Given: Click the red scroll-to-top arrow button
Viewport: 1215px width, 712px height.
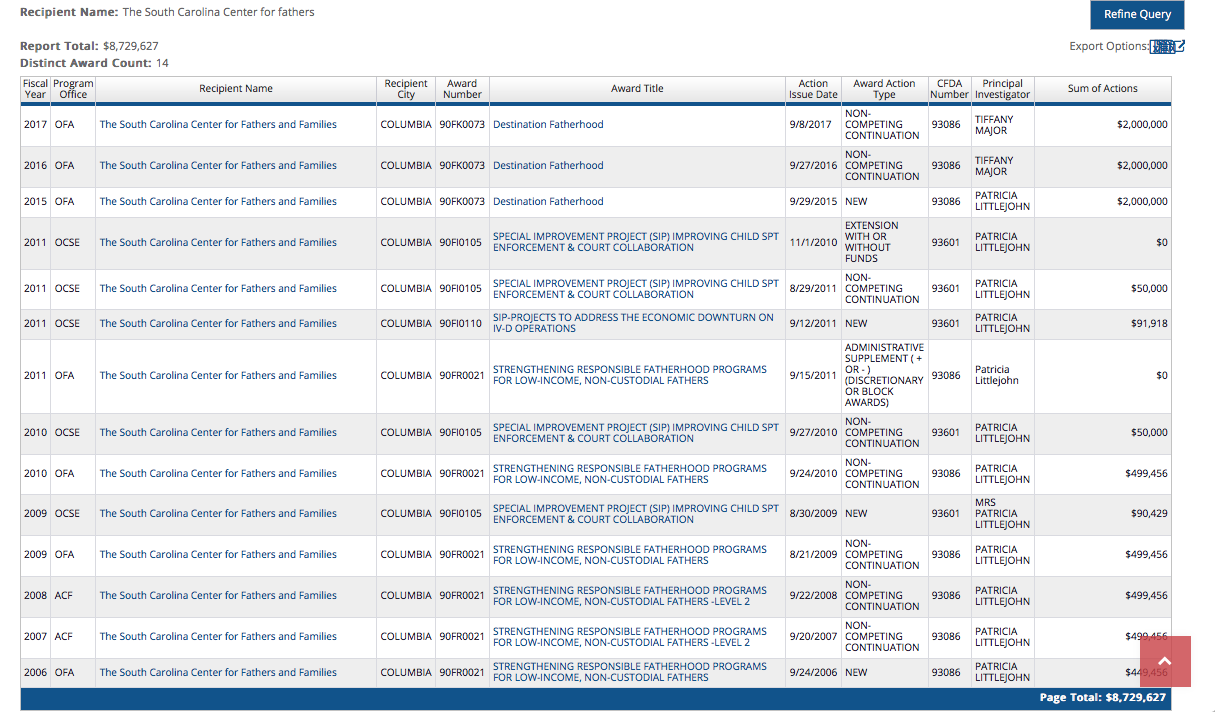Looking at the screenshot, I should 1163,661.
